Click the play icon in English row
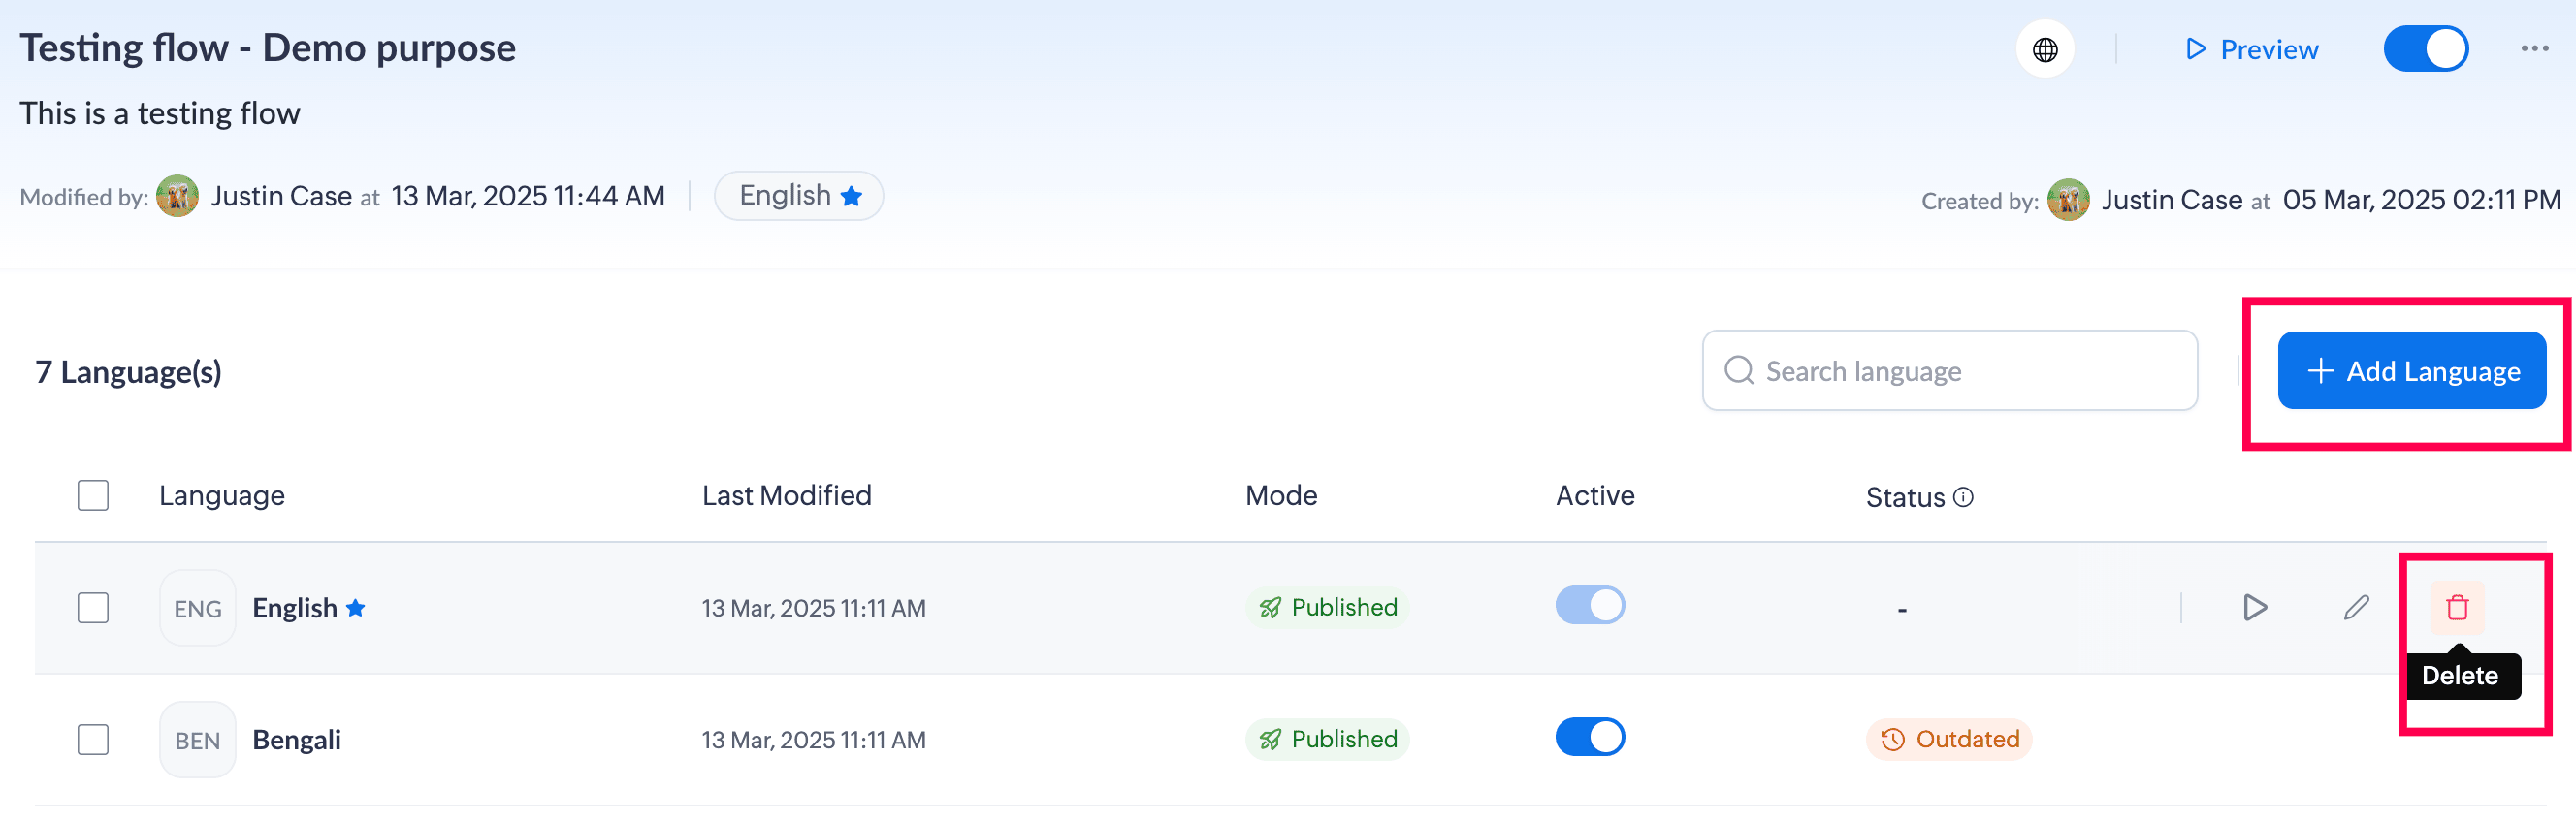The height and width of the screenshot is (822, 2576). (2254, 607)
